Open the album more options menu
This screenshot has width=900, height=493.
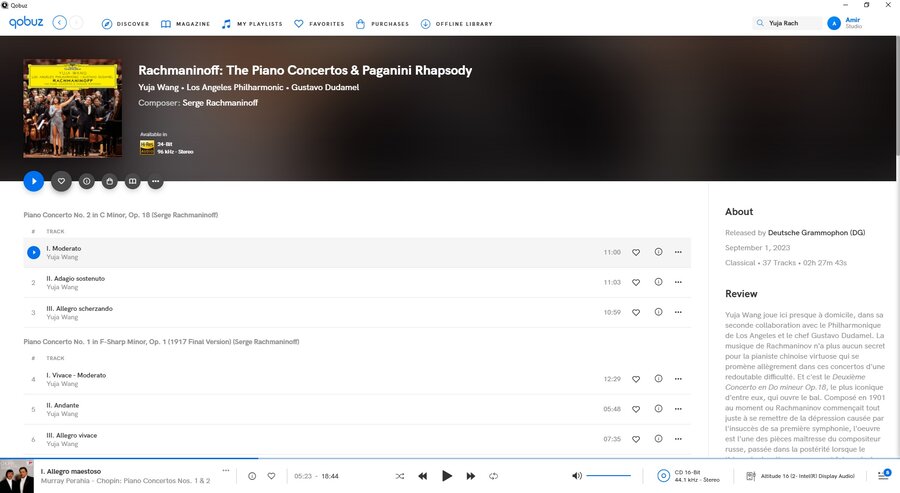coord(156,181)
